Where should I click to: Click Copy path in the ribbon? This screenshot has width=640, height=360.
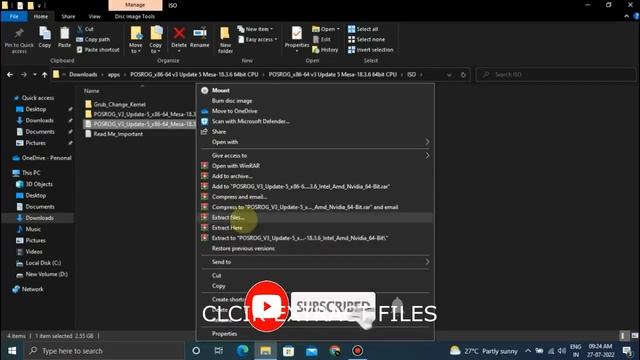coord(93,40)
